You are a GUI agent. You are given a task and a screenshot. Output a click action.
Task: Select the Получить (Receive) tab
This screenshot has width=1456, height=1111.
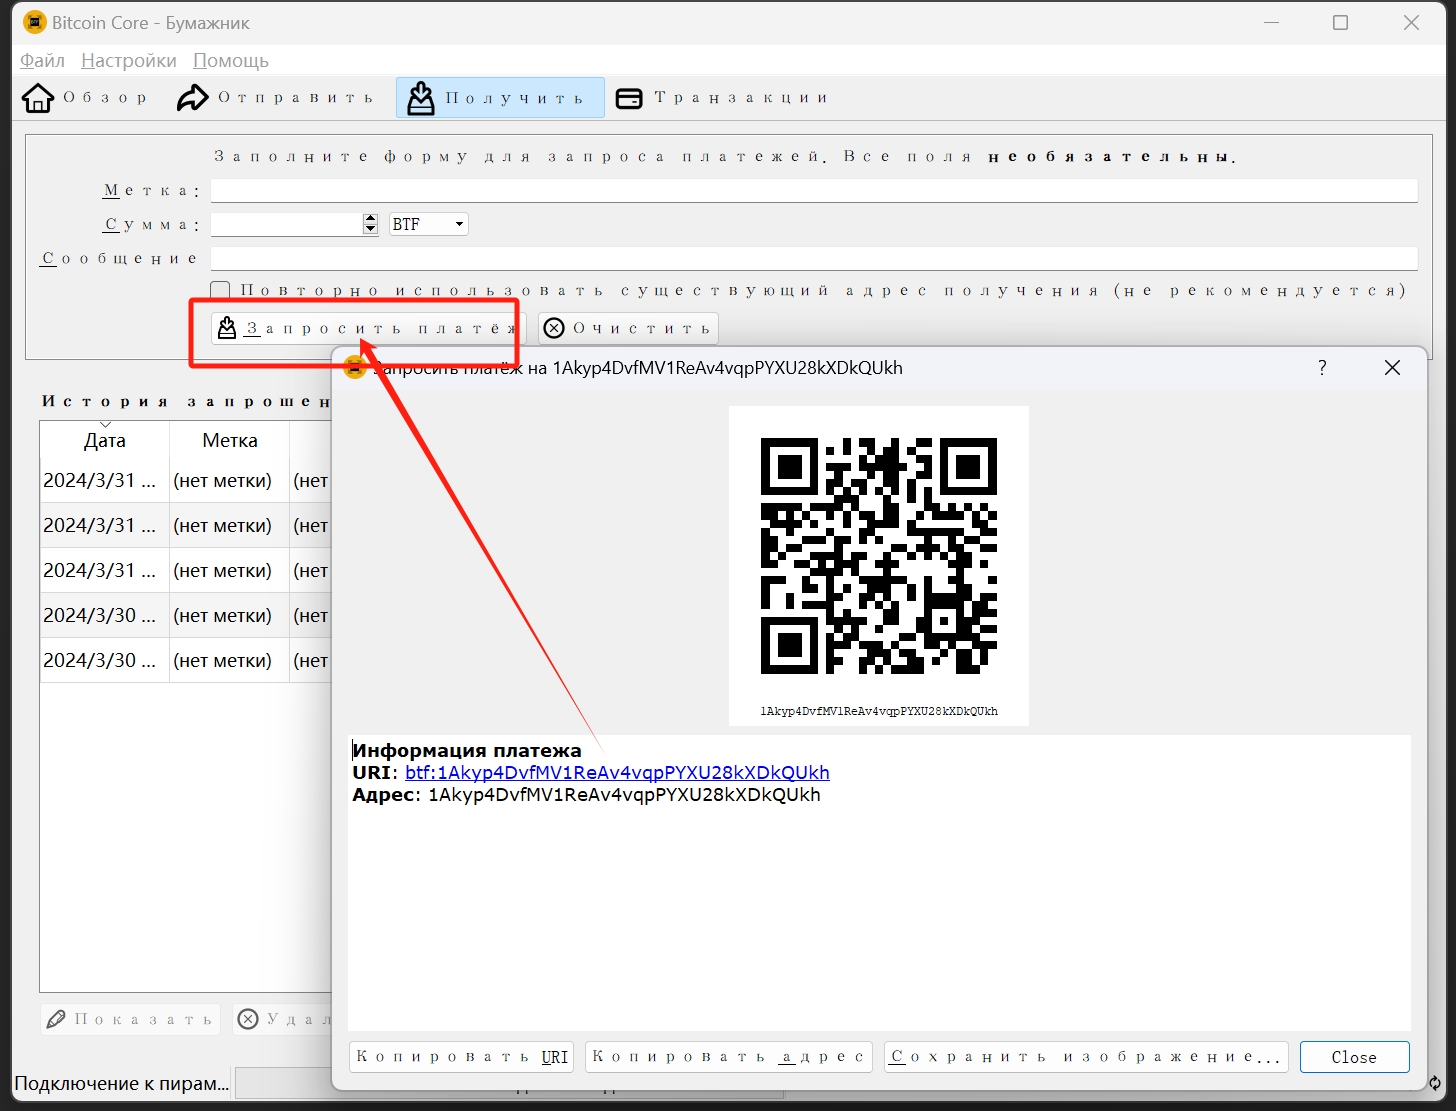(x=500, y=98)
